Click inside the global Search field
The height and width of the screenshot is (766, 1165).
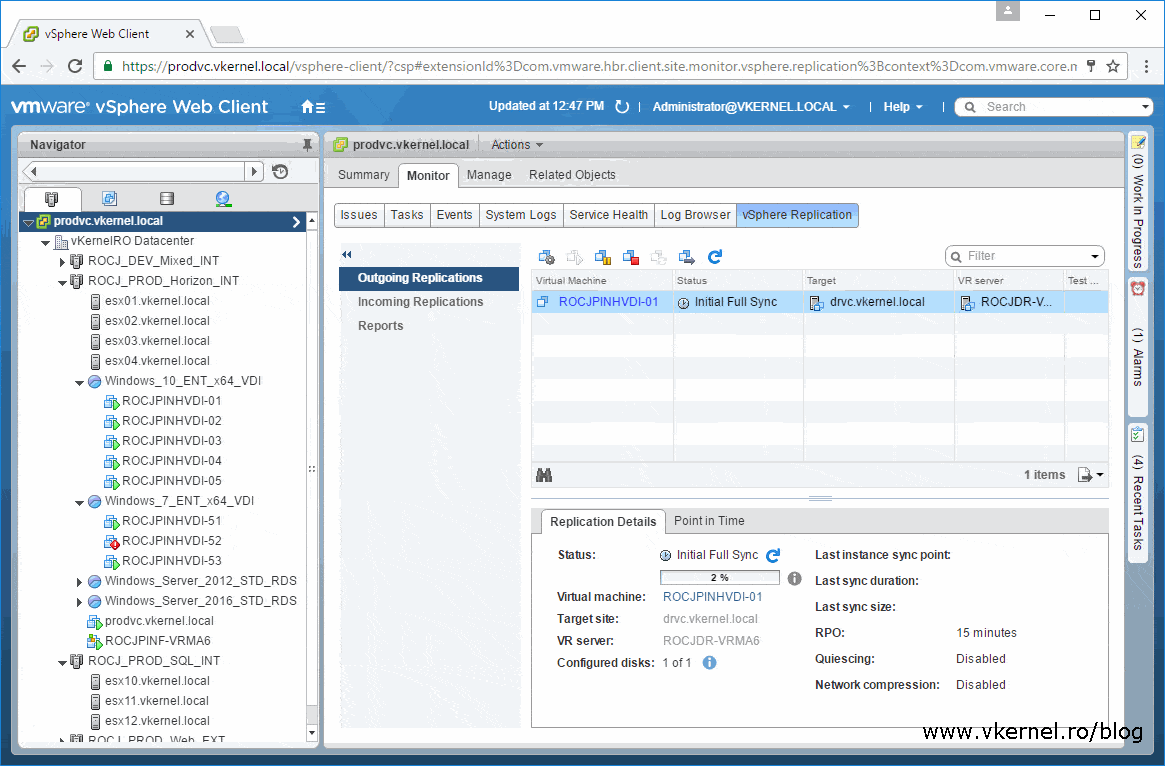(x=1040, y=106)
